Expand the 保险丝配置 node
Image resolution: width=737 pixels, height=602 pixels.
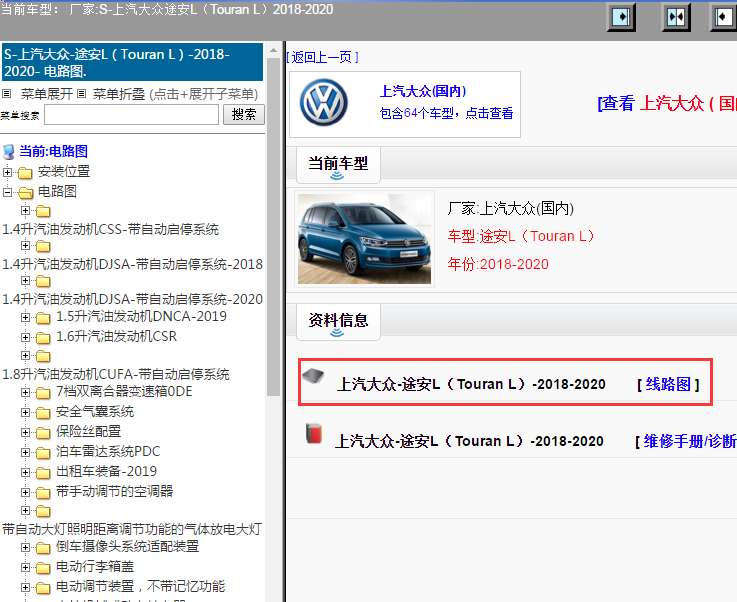click(25, 432)
